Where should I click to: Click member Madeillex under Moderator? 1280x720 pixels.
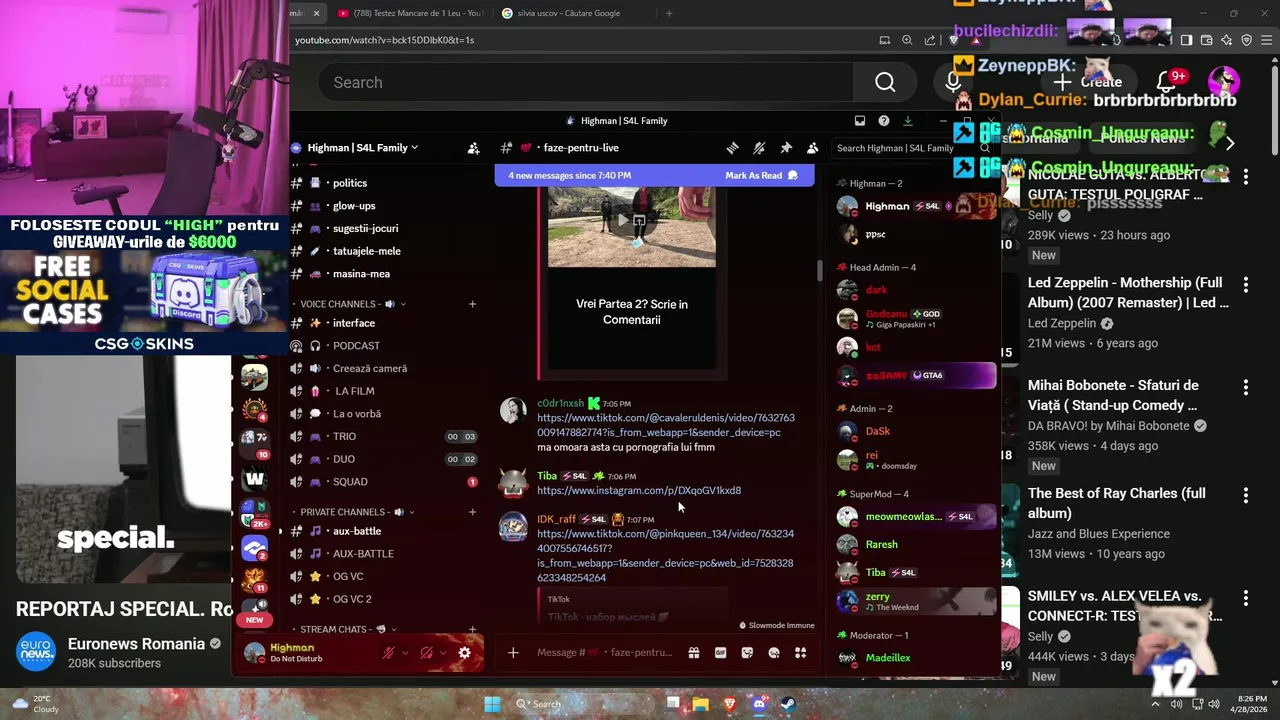coord(887,658)
